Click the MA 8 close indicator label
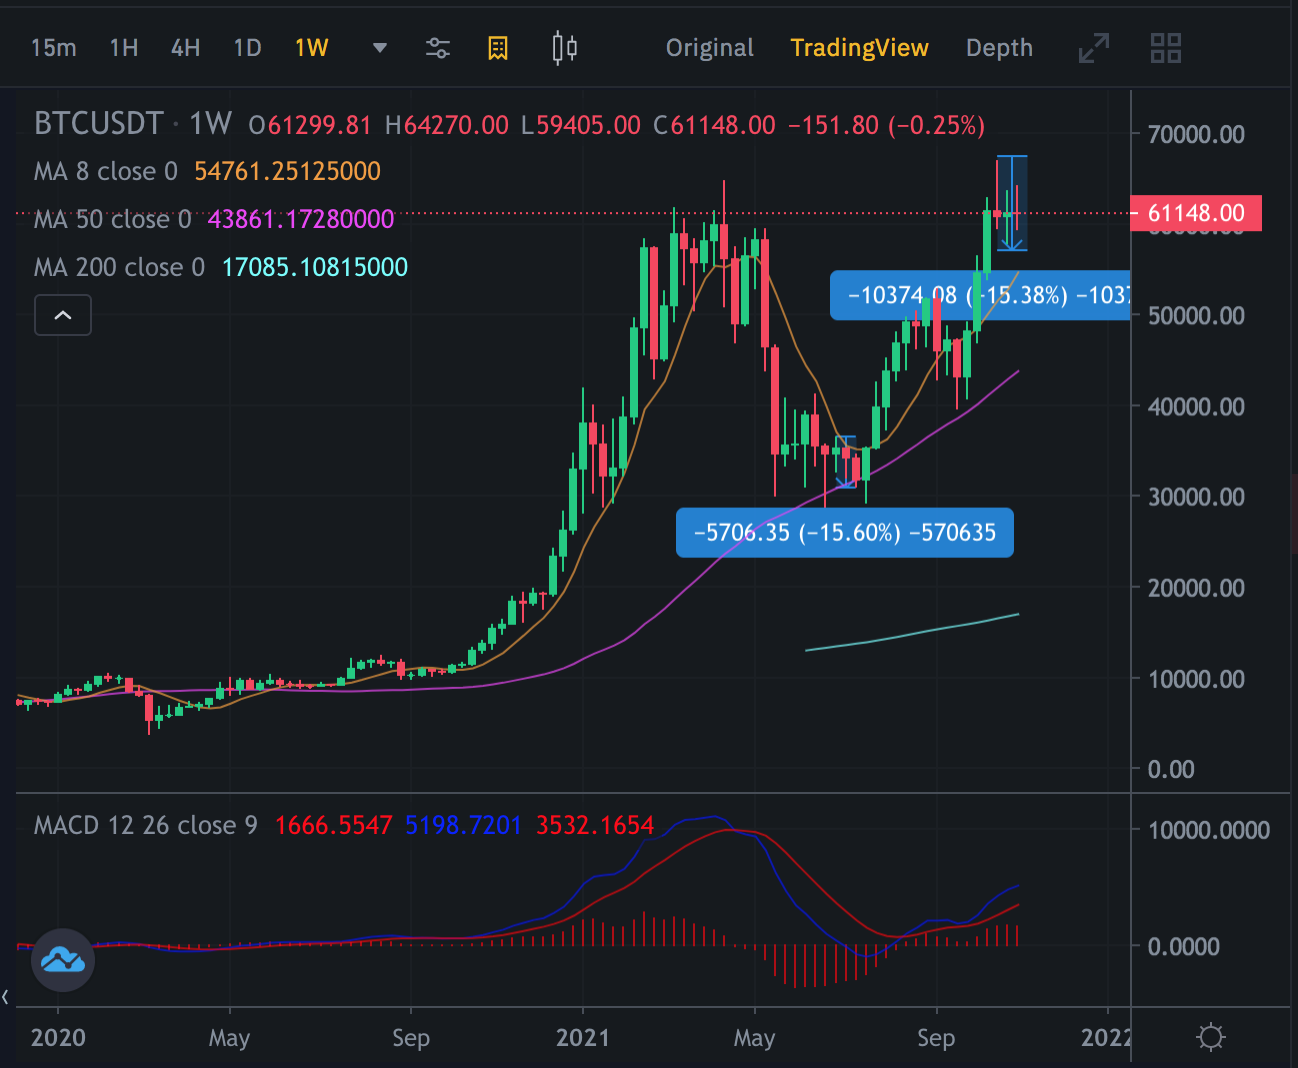Viewport: 1298px width, 1068px height. point(106,171)
